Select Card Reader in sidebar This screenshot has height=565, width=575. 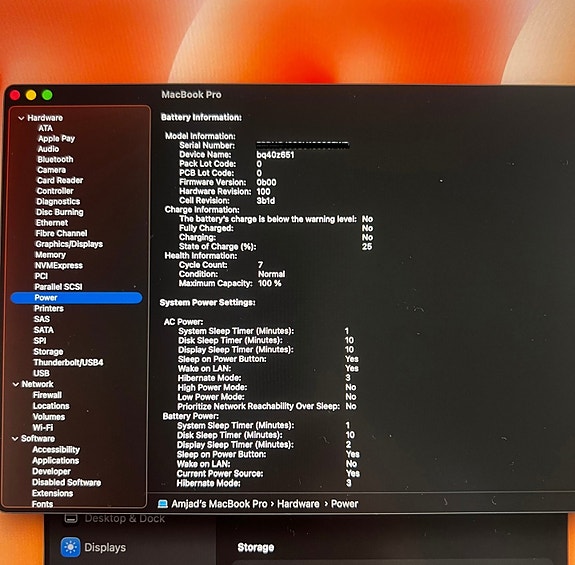[x=60, y=180]
